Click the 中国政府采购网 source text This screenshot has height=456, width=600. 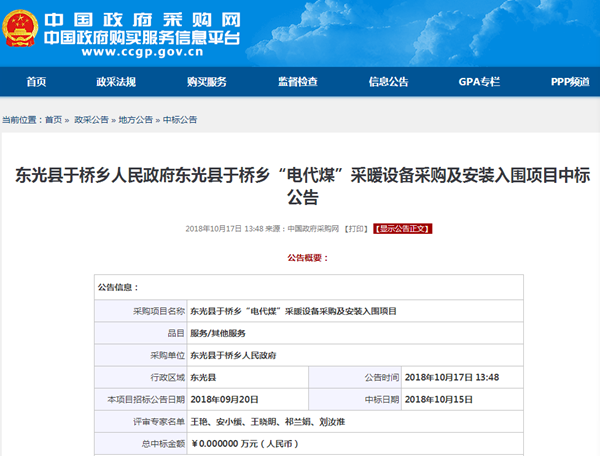pos(312,229)
